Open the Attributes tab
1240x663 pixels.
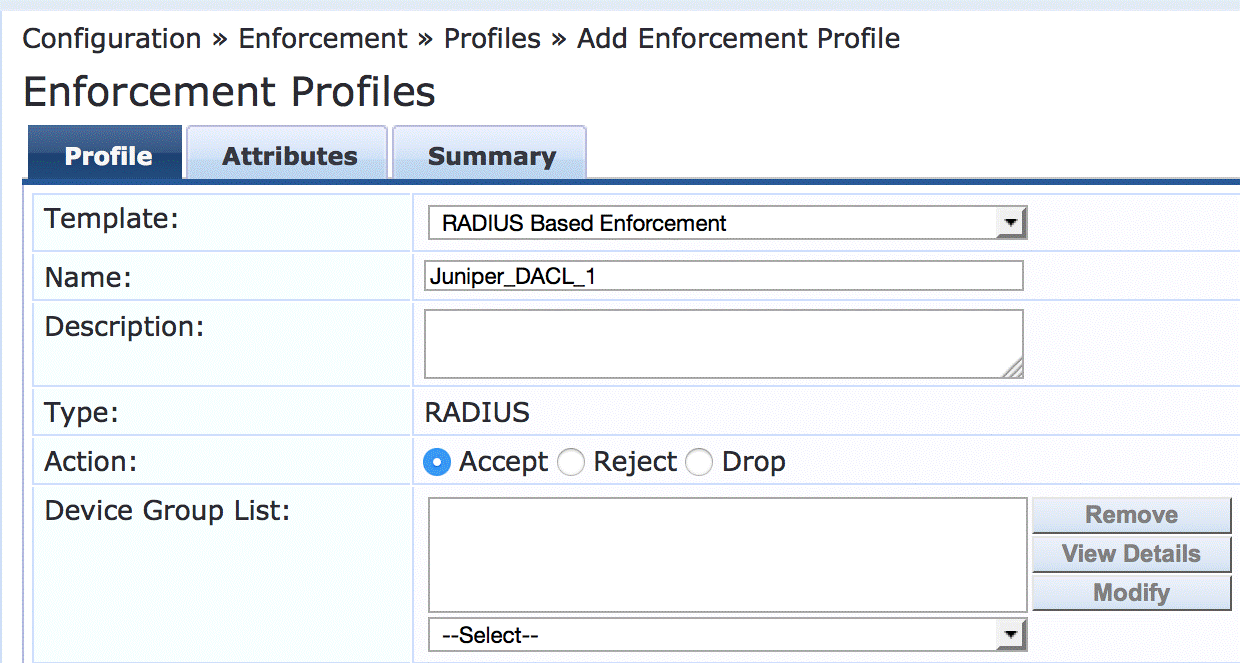[x=289, y=156]
